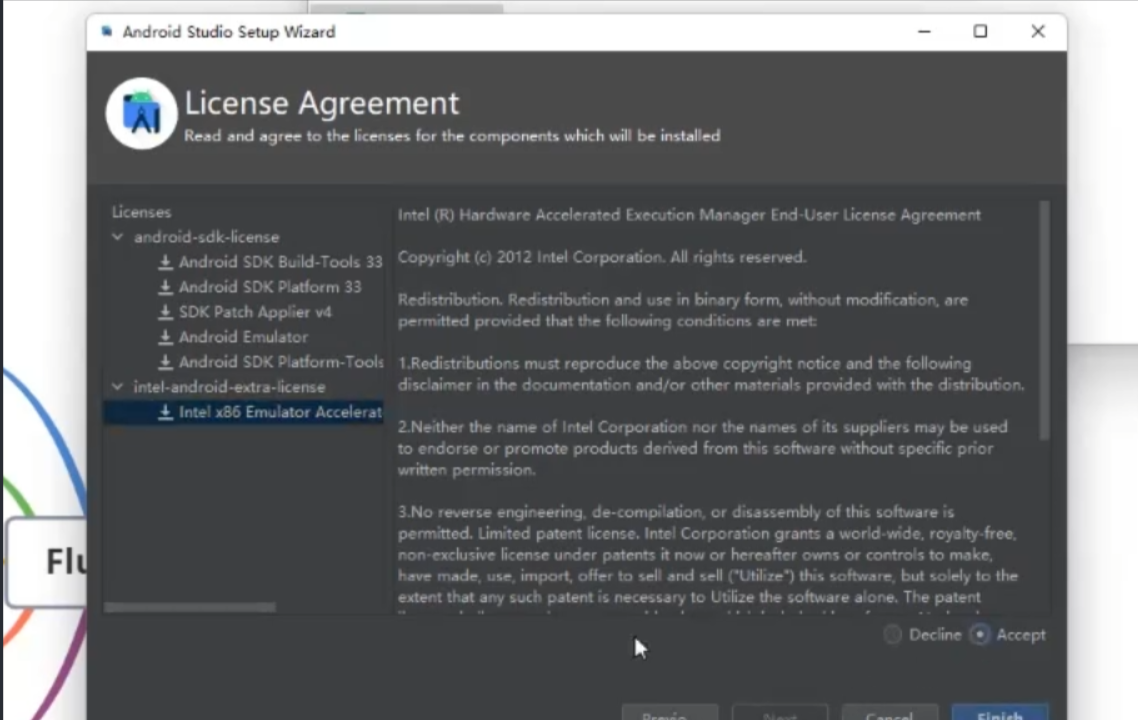Select the Decline radio button

point(893,634)
